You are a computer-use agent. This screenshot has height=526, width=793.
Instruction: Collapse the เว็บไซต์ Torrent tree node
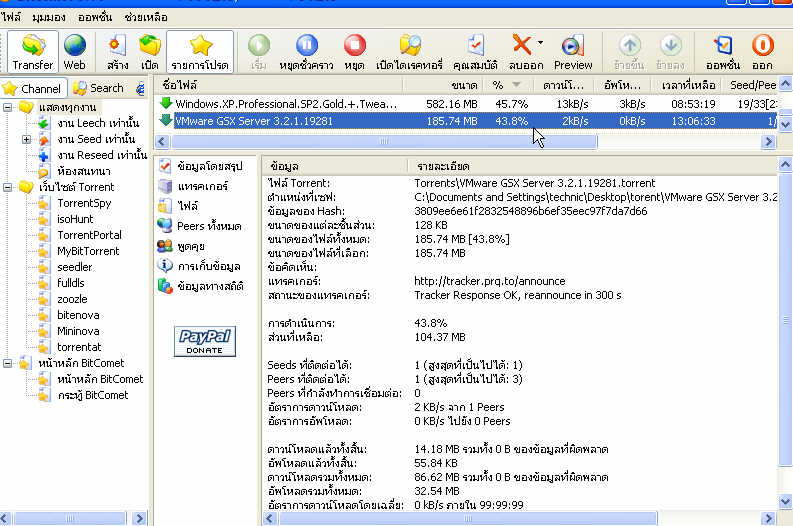pos(9,187)
